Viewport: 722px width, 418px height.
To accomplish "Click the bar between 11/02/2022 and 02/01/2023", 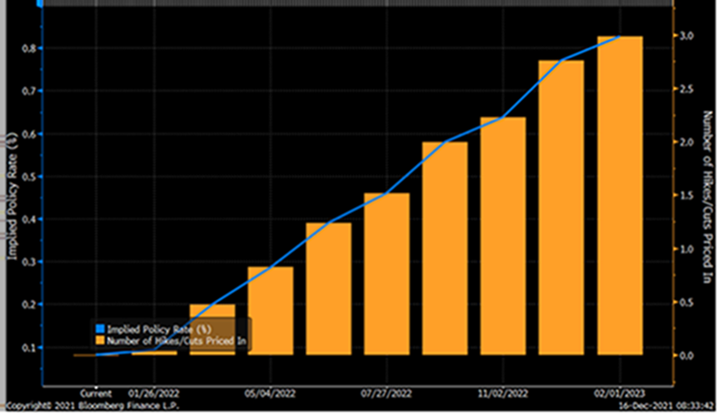I will coord(561,210).
